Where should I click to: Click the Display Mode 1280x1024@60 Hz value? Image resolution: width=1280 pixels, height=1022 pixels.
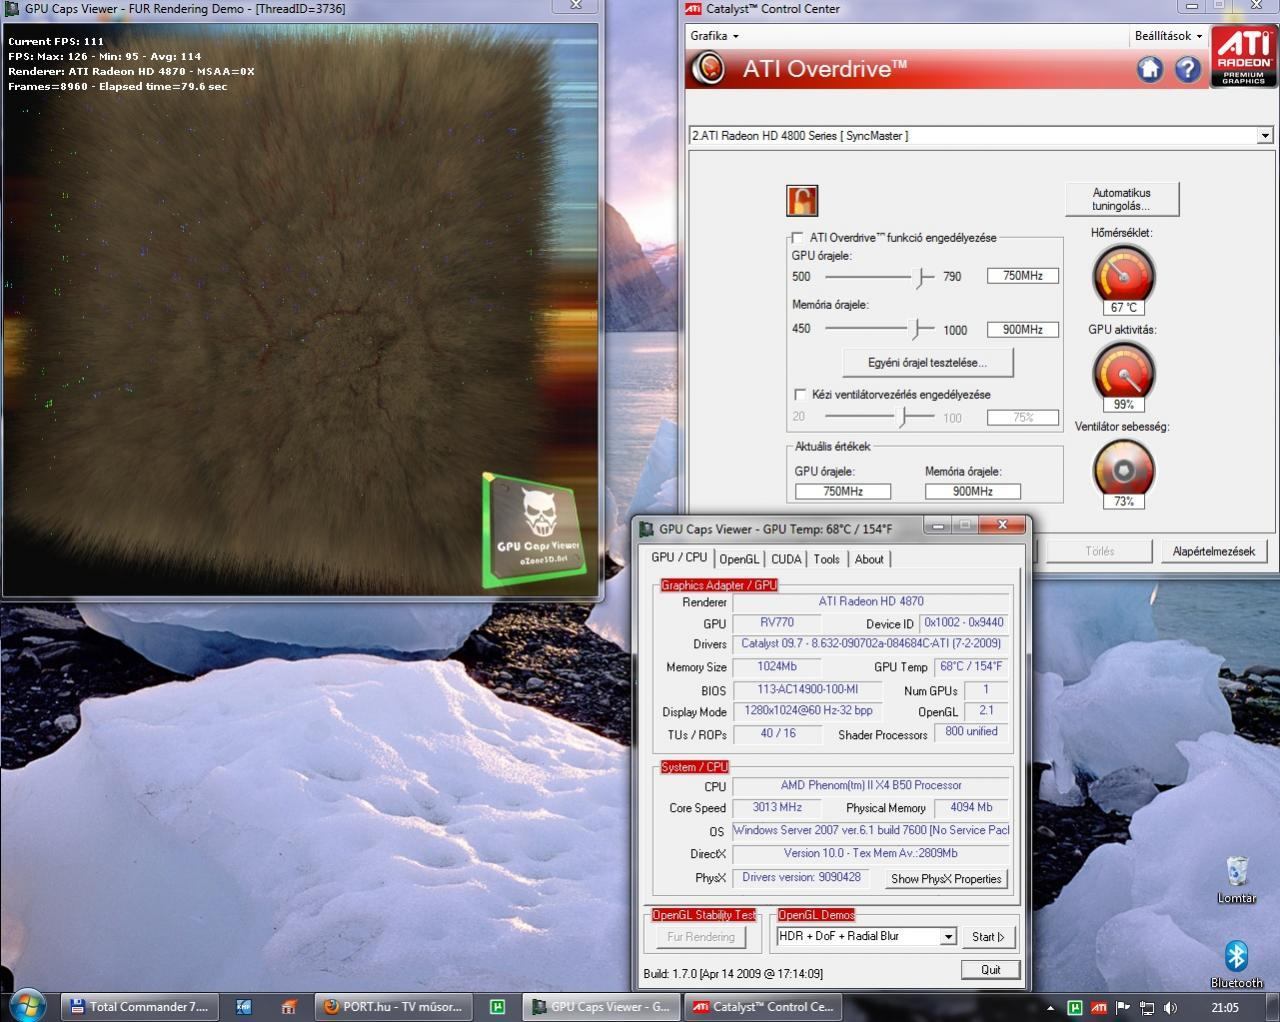point(808,711)
